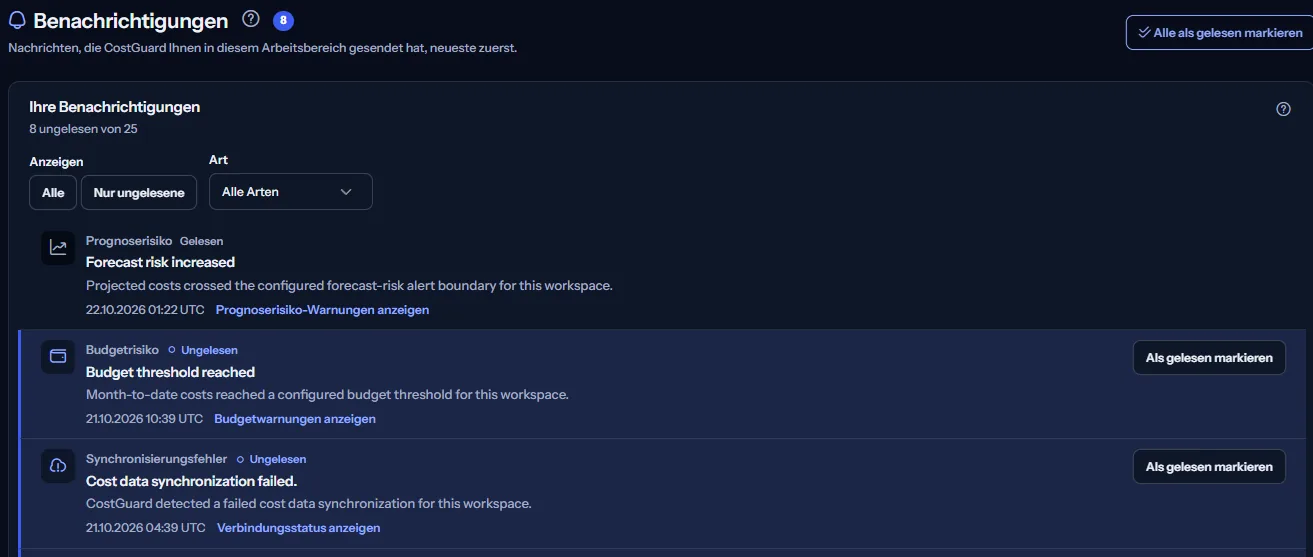Screen dimensions: 1313x557
Task: Click timestamp 22.10.2026 01:22 UTC
Action: (145, 310)
